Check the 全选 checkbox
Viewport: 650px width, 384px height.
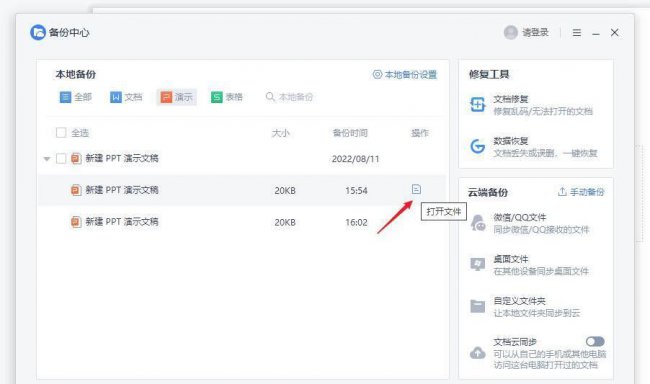(x=61, y=133)
